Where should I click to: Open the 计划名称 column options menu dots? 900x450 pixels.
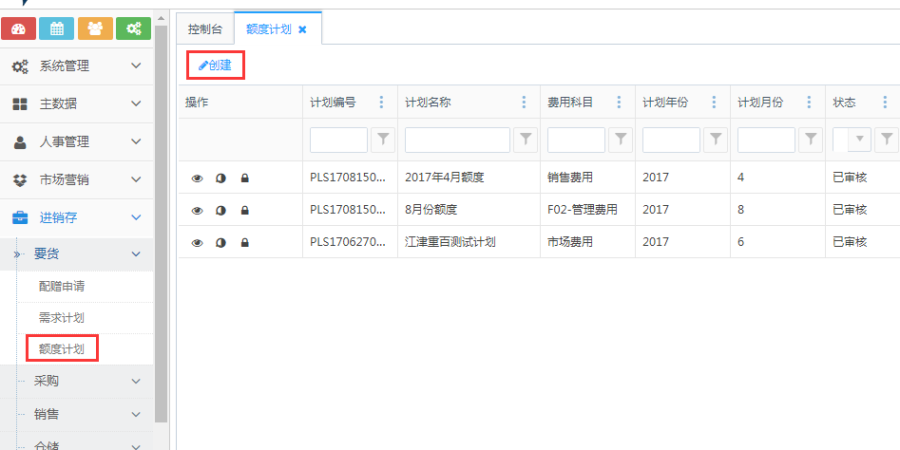[x=525, y=103]
